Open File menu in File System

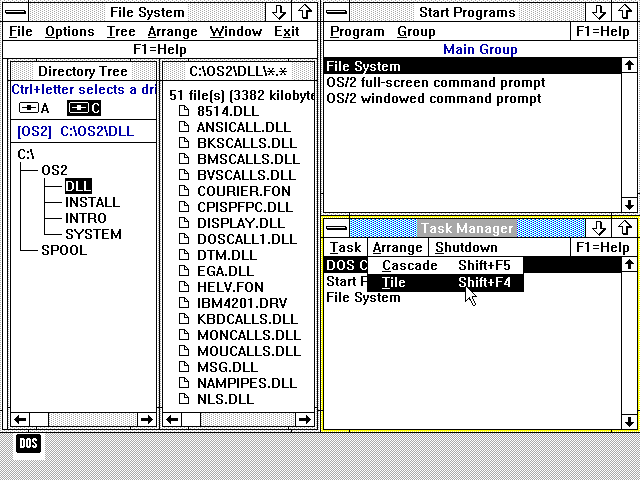pos(20,31)
